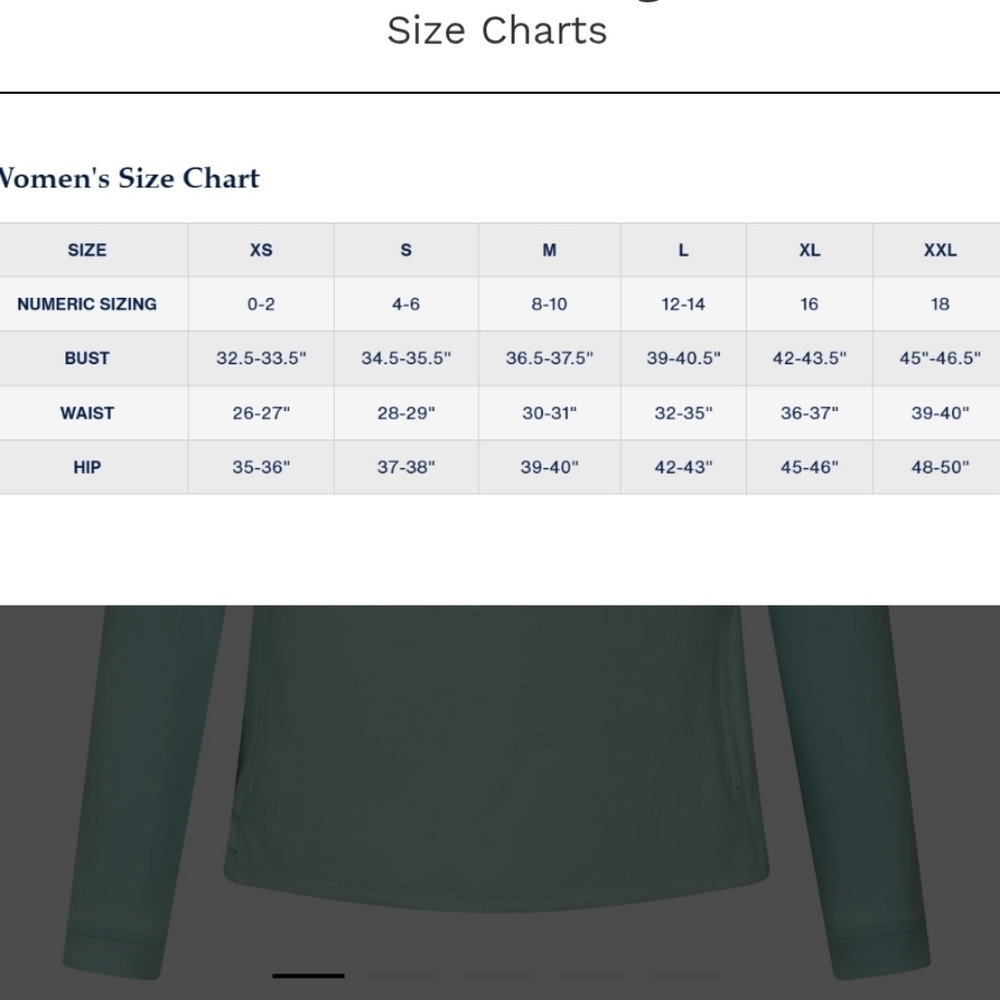Select the XS size column header
The height and width of the screenshot is (1000, 1000).
click(261, 250)
